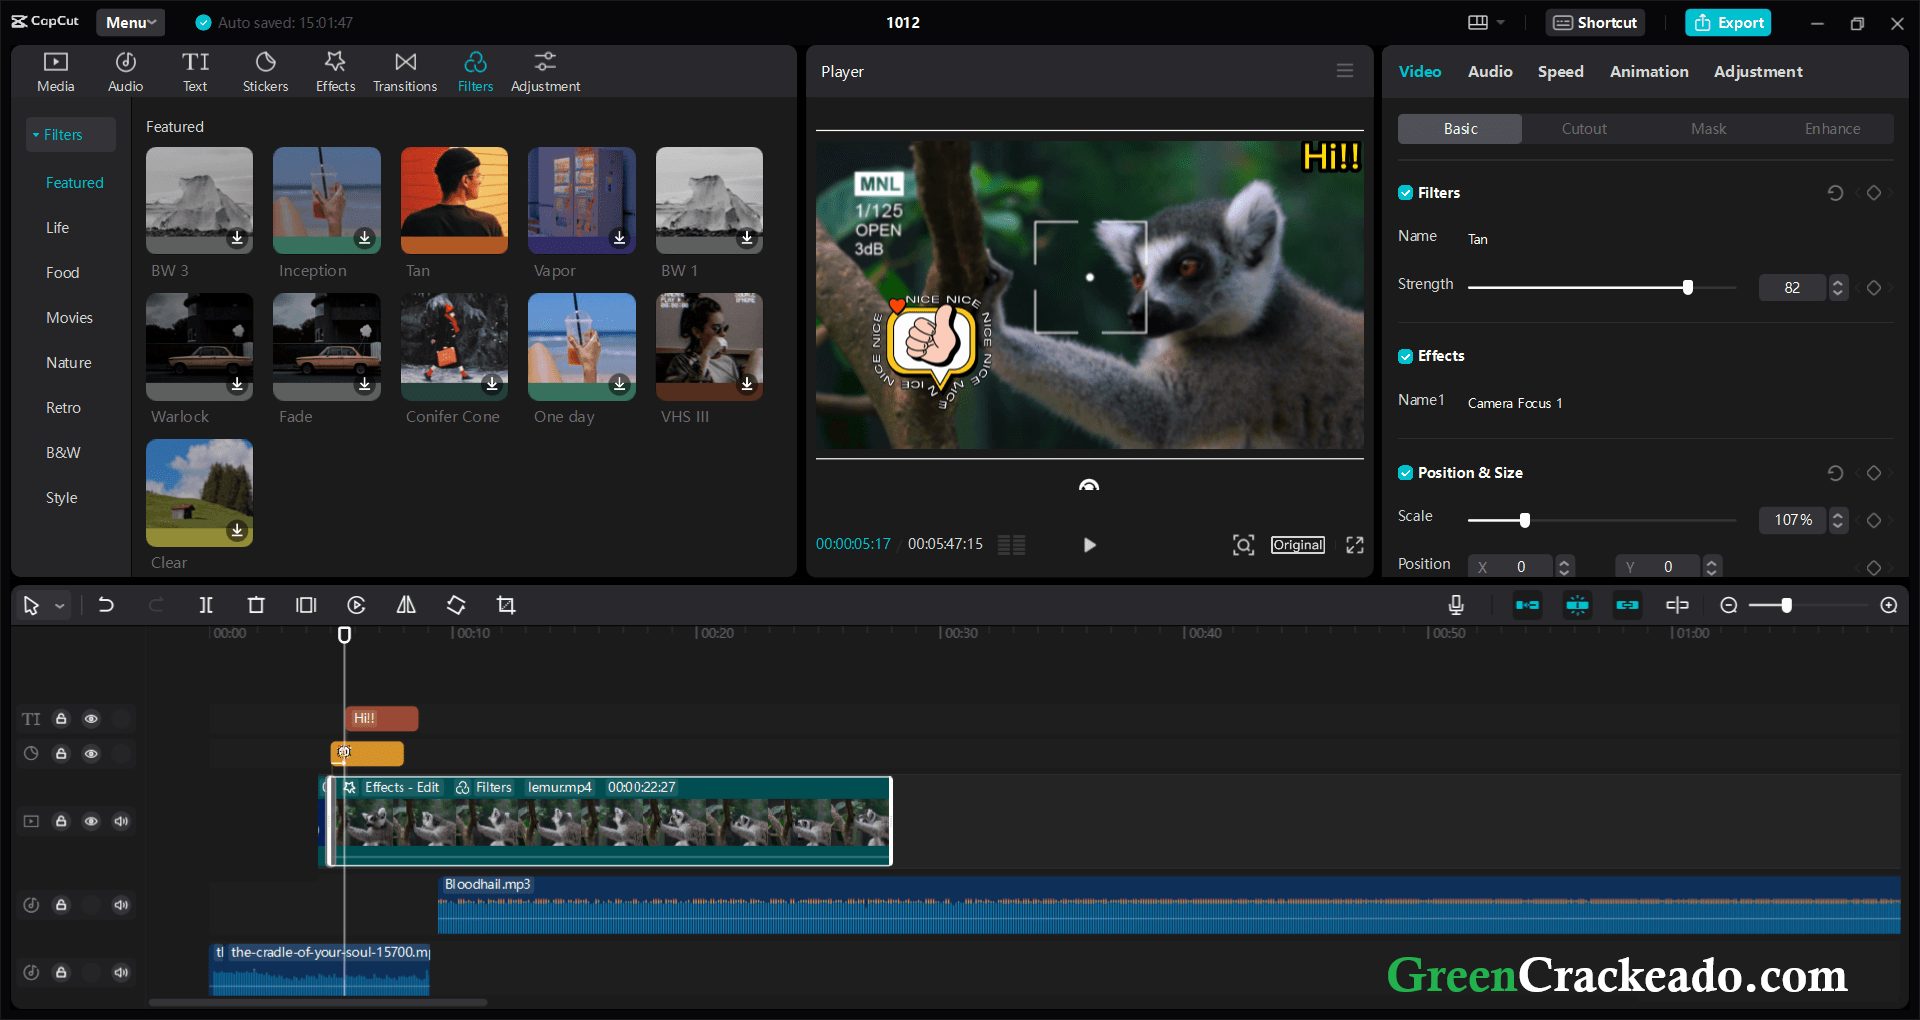The width and height of the screenshot is (1920, 1020).
Task: Expand the selection tool mode dropdown arrow
Action: (60, 606)
